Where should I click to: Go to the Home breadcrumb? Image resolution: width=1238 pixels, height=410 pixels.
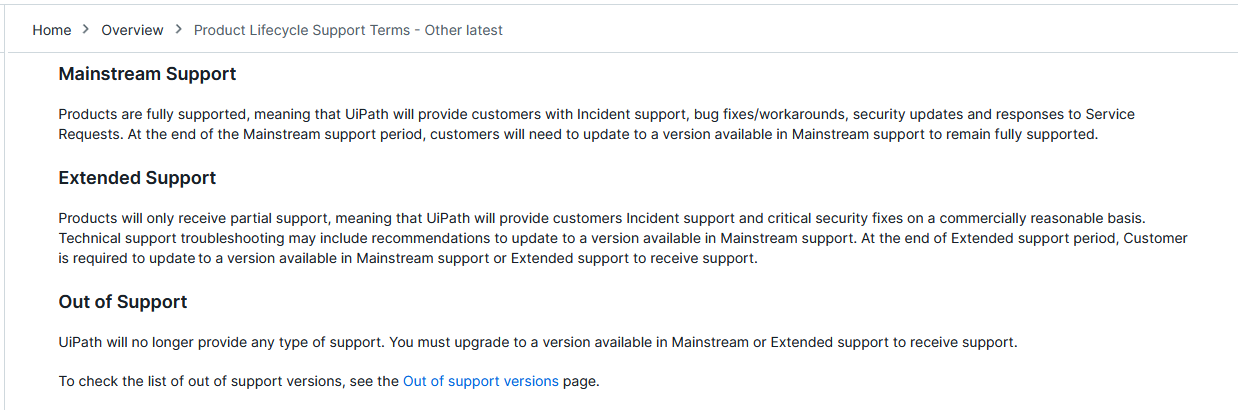pos(52,30)
